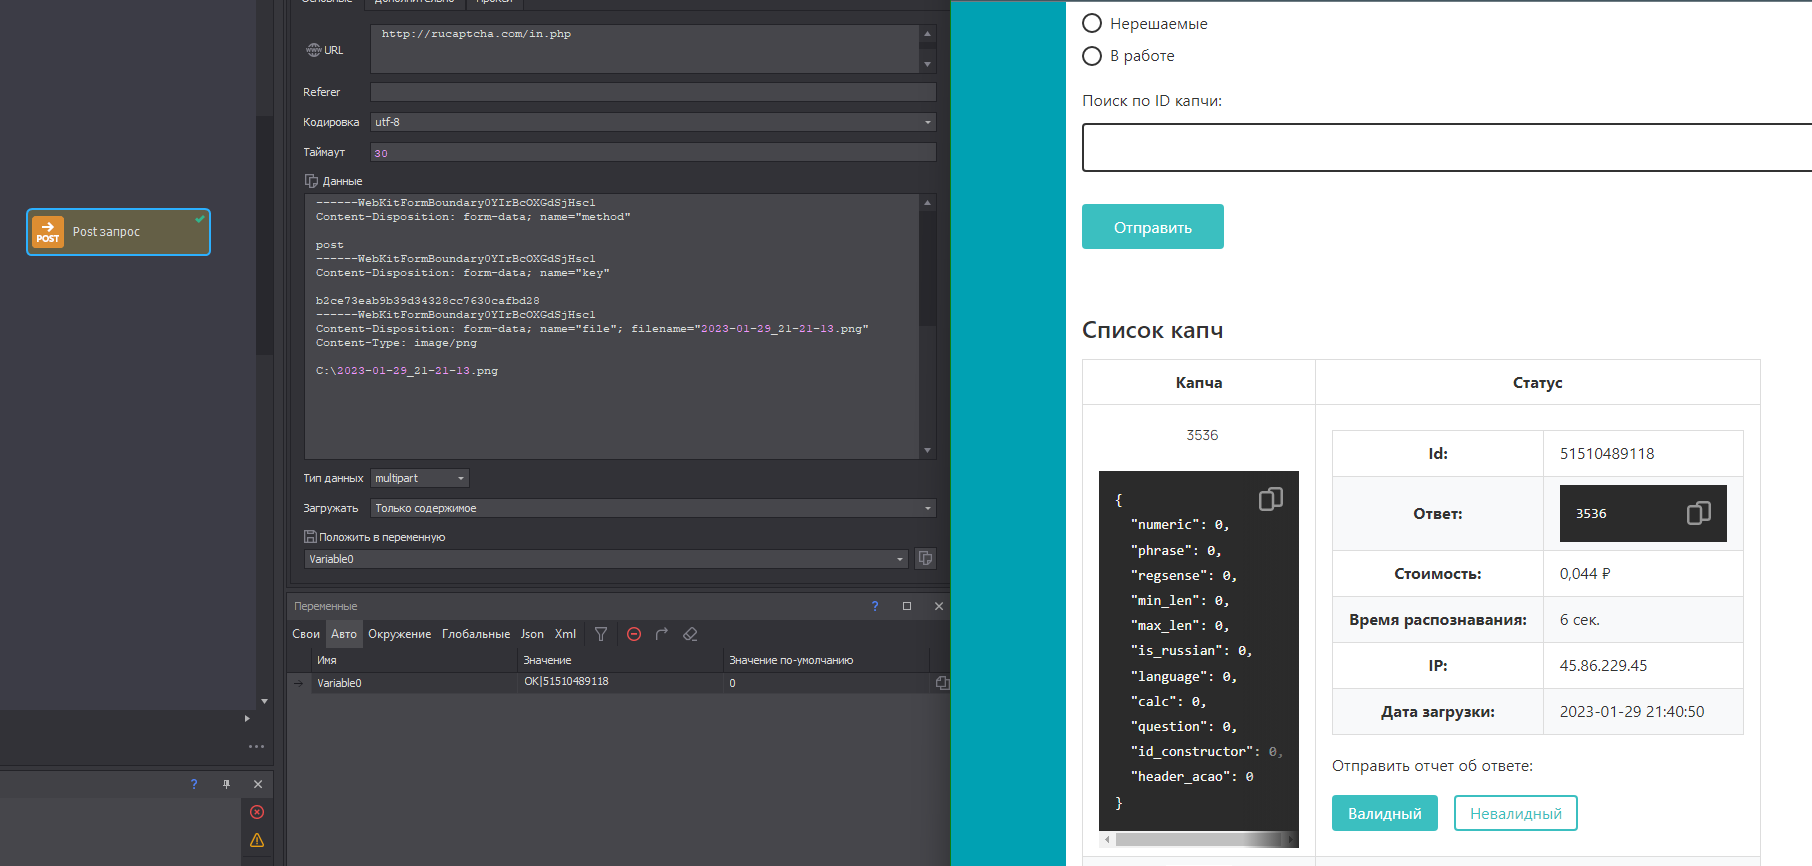Click the IP value 45.86.229.45
This screenshot has height=866, width=1812.
1603,666
